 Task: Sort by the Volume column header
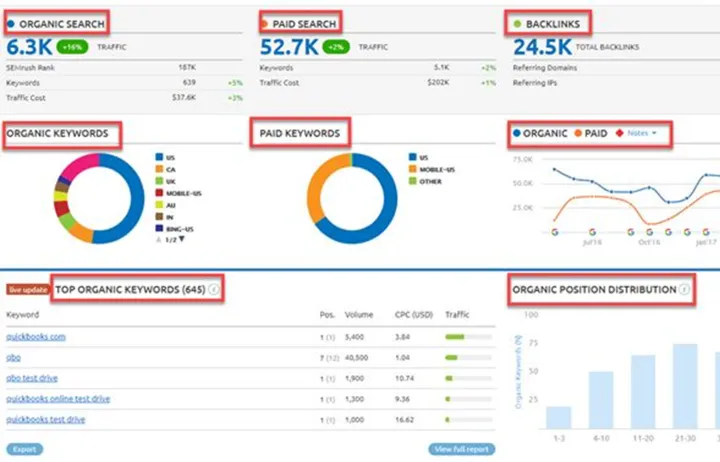point(359,315)
